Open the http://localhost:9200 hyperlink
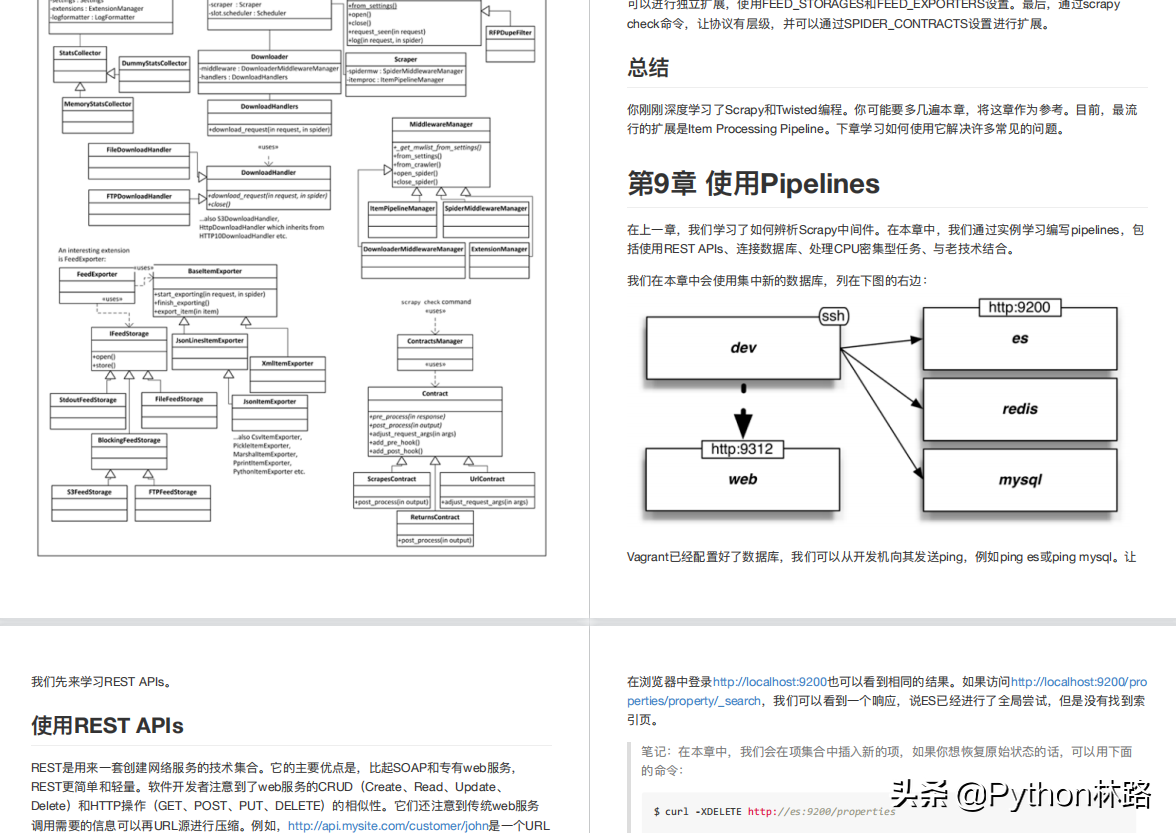The image size is (1176, 833). coord(770,682)
